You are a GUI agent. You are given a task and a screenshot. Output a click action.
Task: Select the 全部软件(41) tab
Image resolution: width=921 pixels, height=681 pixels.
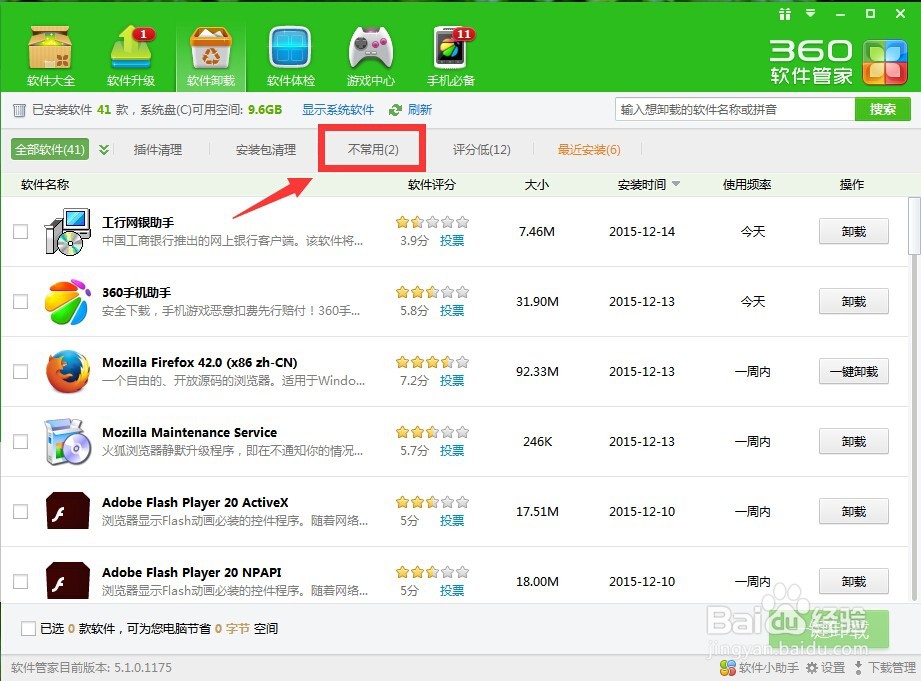(50, 149)
